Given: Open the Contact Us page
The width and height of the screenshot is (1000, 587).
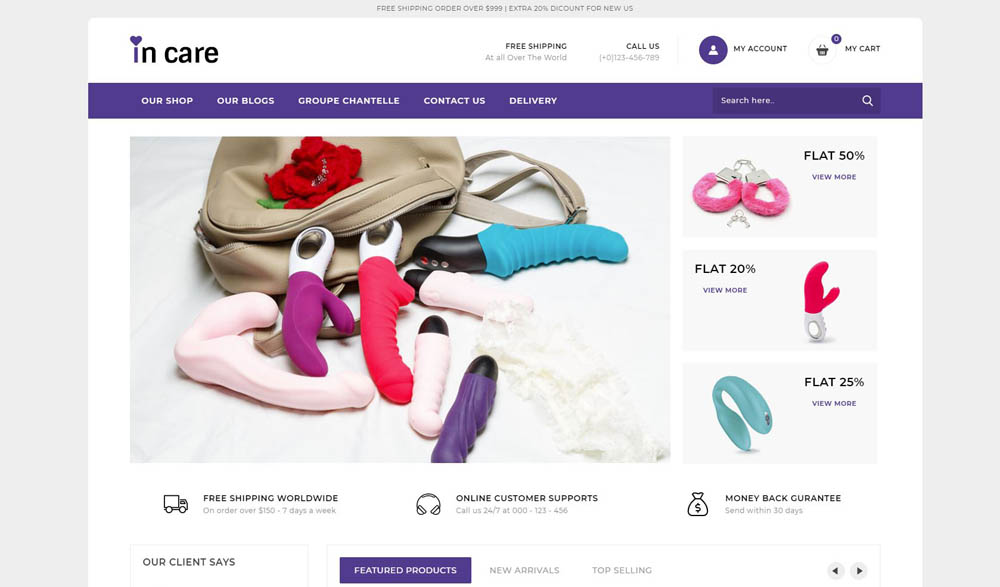Looking at the screenshot, I should click(x=454, y=101).
